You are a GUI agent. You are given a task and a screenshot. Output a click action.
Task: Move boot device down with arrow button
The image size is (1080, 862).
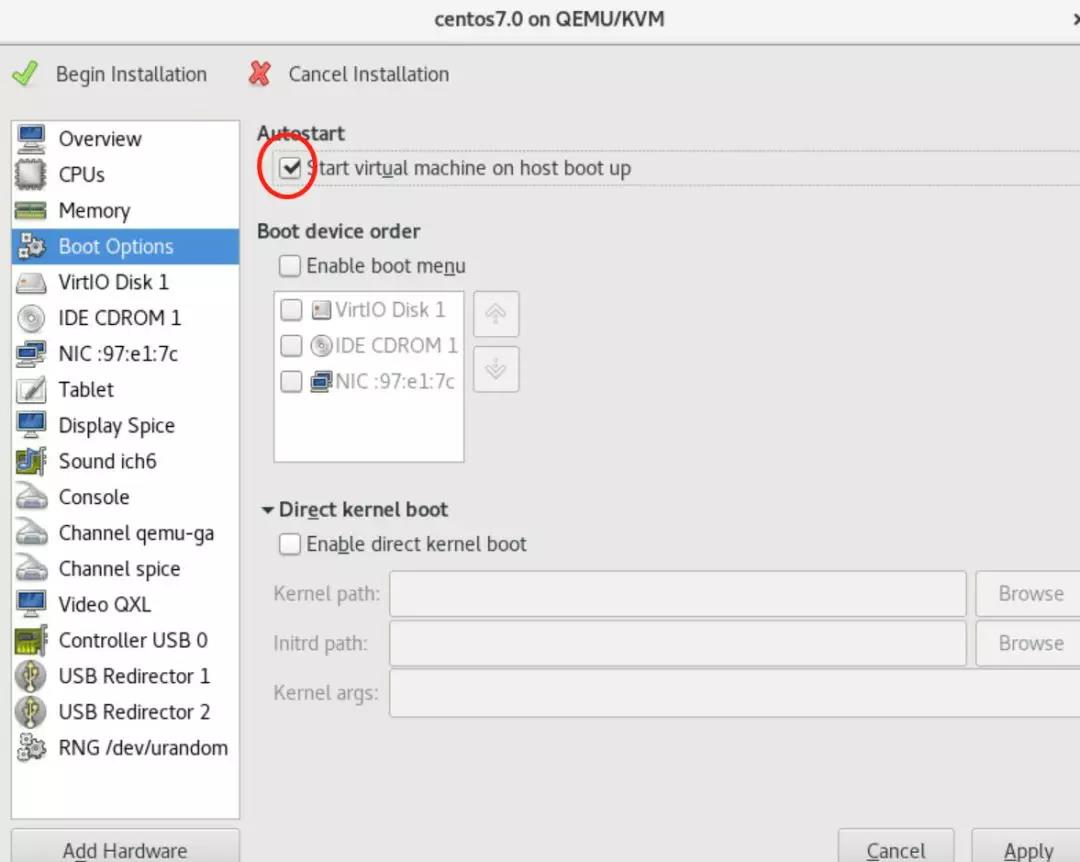pos(496,369)
